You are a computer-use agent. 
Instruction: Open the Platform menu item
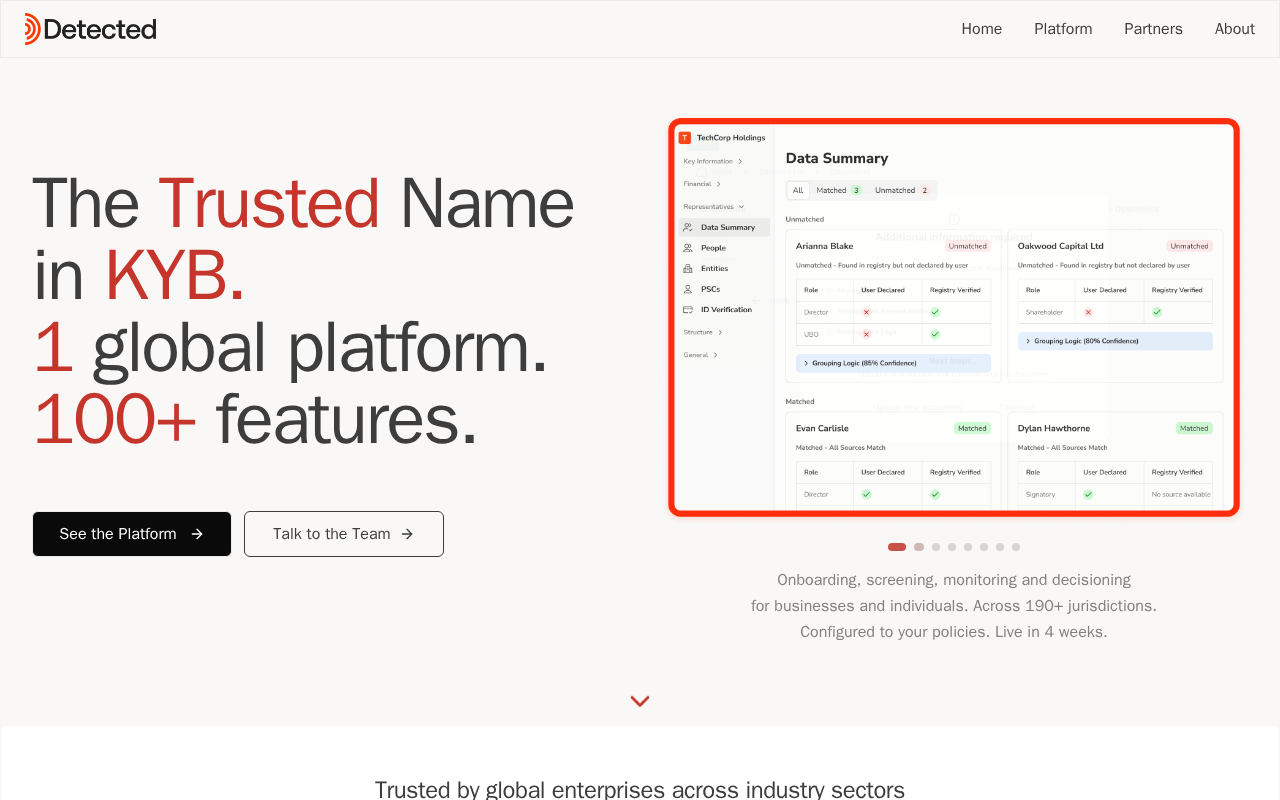[x=1063, y=29]
